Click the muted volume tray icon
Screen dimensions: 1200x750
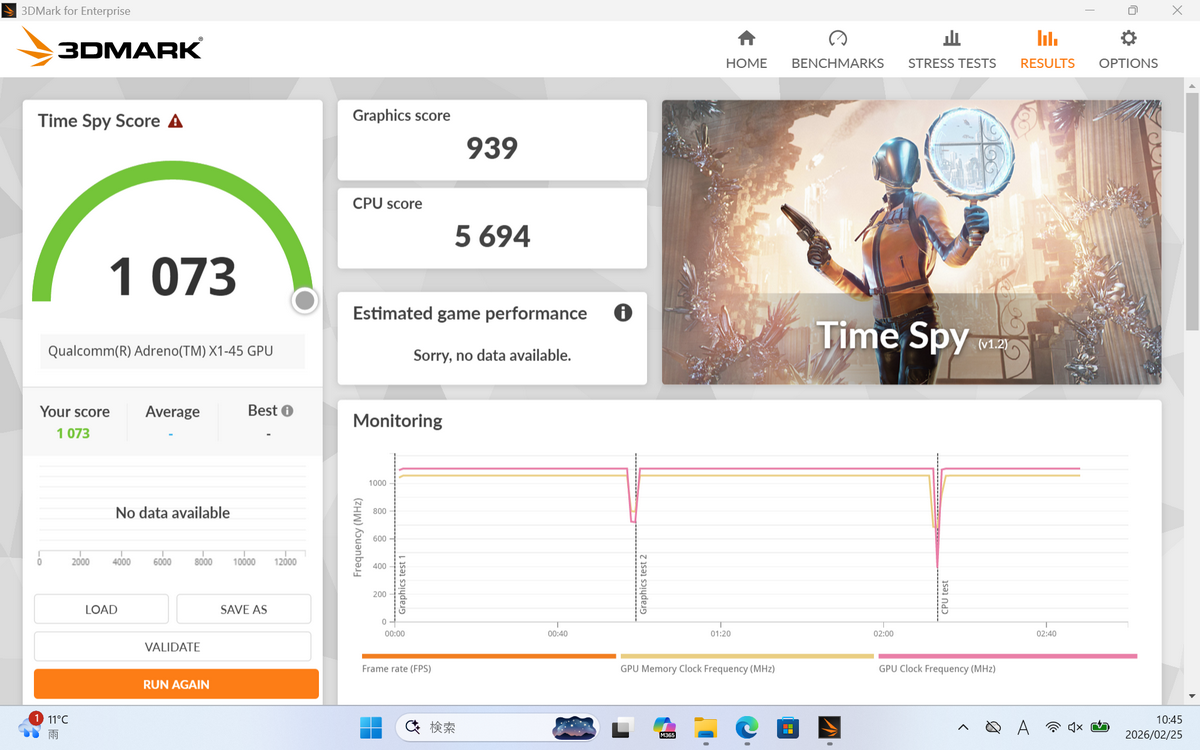tap(1076, 727)
